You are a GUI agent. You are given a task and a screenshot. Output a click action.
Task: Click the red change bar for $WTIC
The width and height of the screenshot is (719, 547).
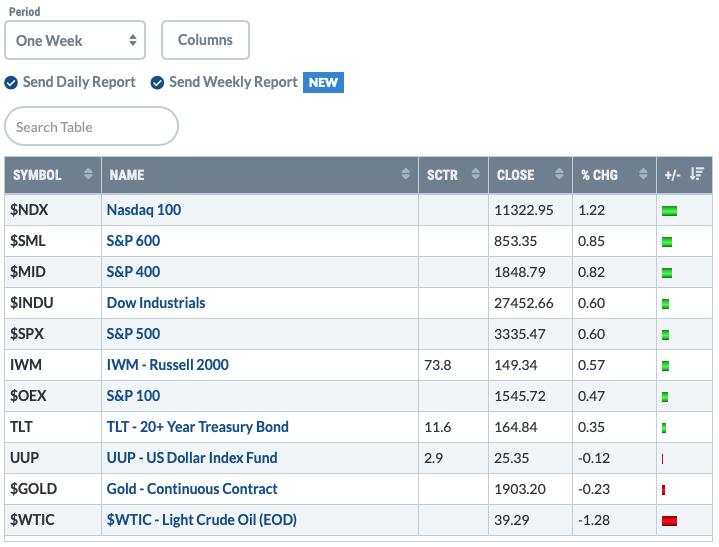[669, 521]
